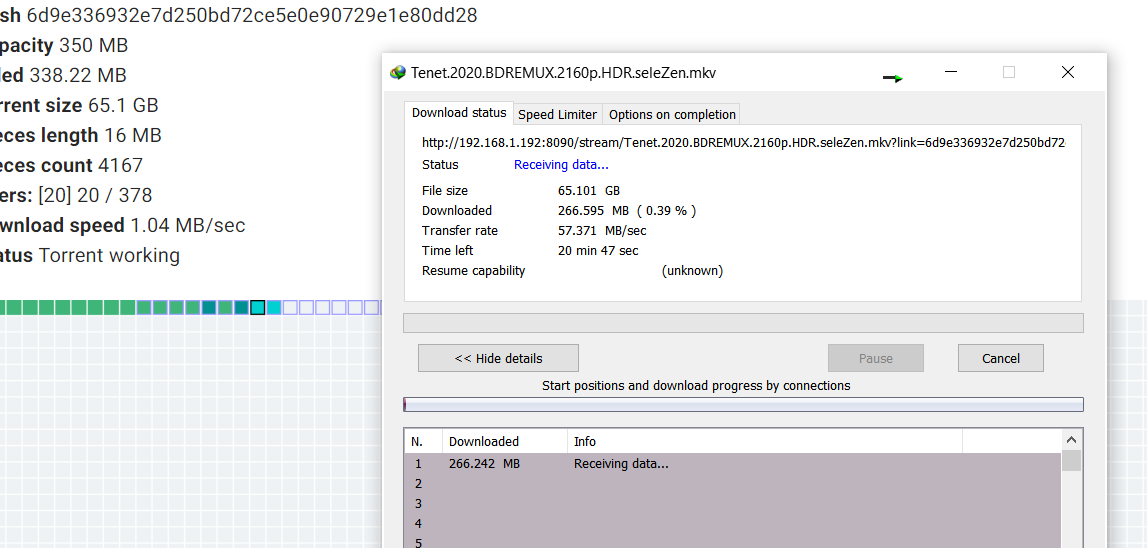Screen dimensions: 1147x548
Task: Click the main download progress bar
Action: coord(743,323)
